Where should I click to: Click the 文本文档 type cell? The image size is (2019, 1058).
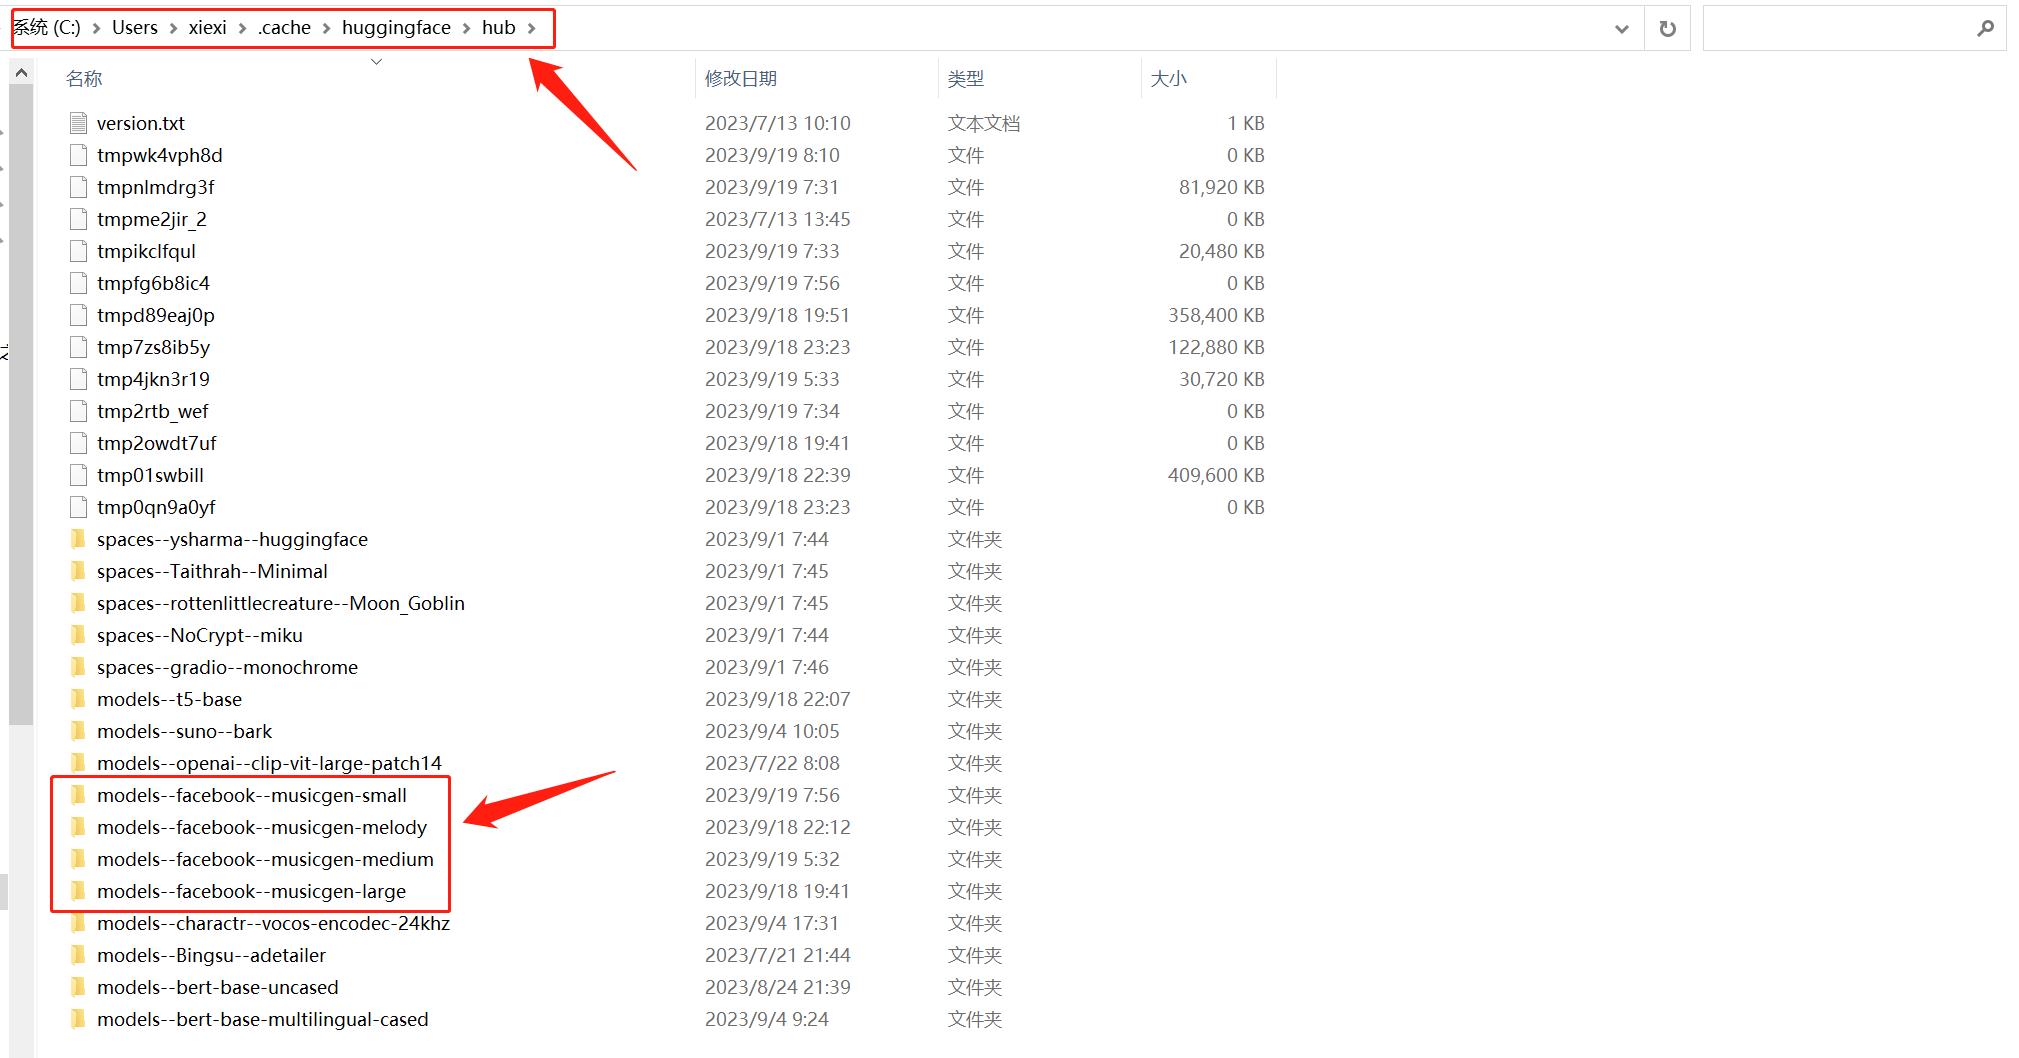click(x=984, y=123)
